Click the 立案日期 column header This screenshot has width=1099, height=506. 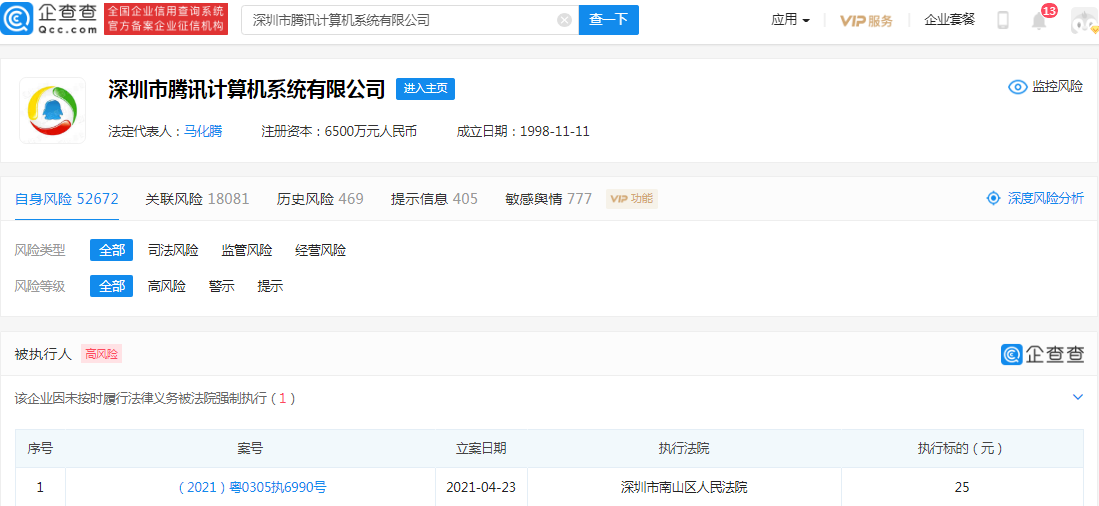pyautogui.click(x=481, y=449)
